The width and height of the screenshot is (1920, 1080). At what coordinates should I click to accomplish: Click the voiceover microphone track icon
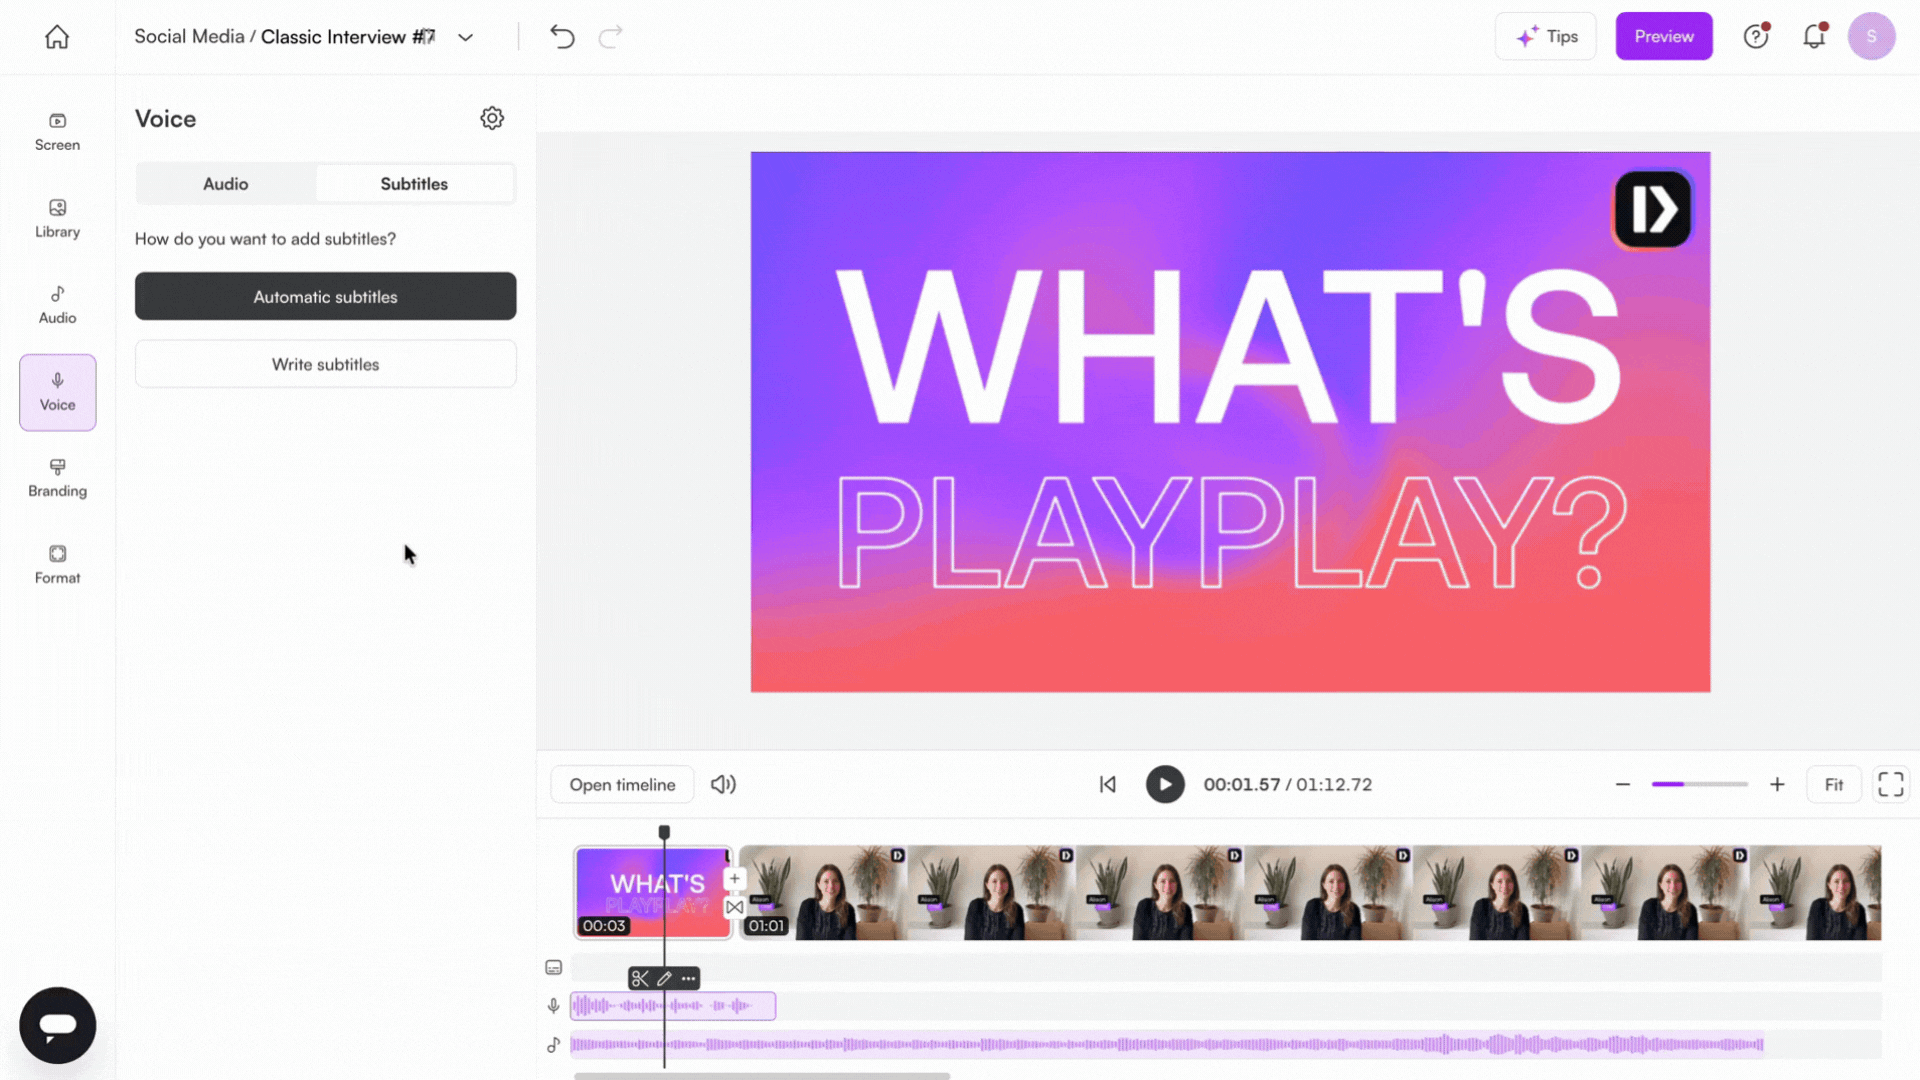click(x=553, y=1006)
